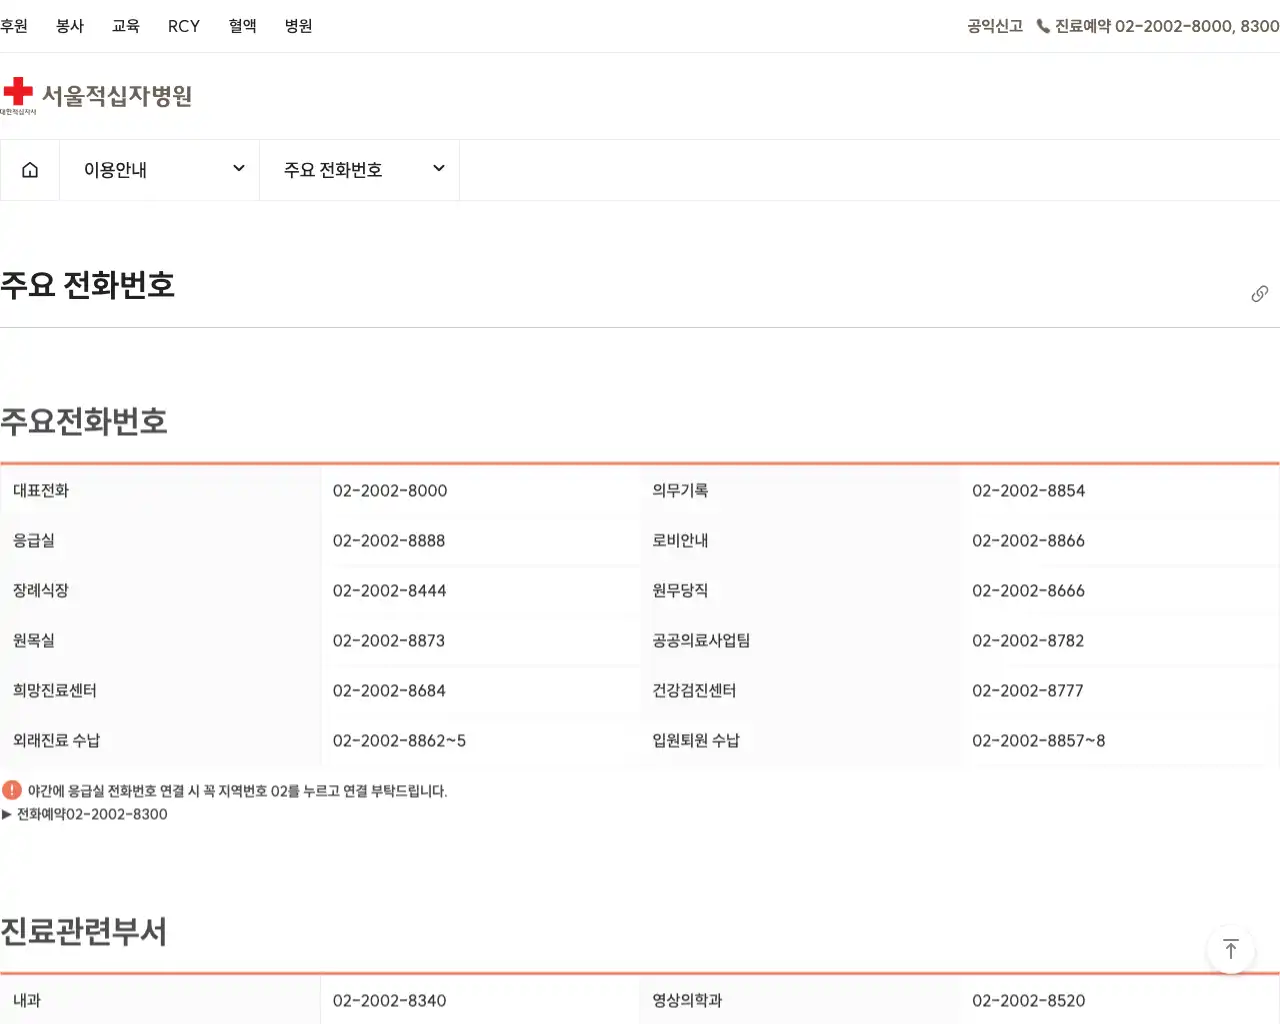Select the 후원 menu item
The height and width of the screenshot is (1024, 1280).
14,27
